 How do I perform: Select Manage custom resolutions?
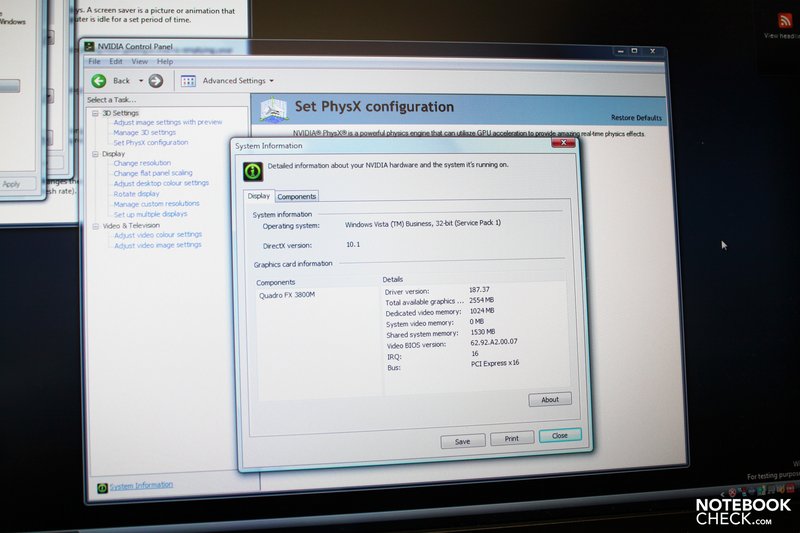(156, 204)
